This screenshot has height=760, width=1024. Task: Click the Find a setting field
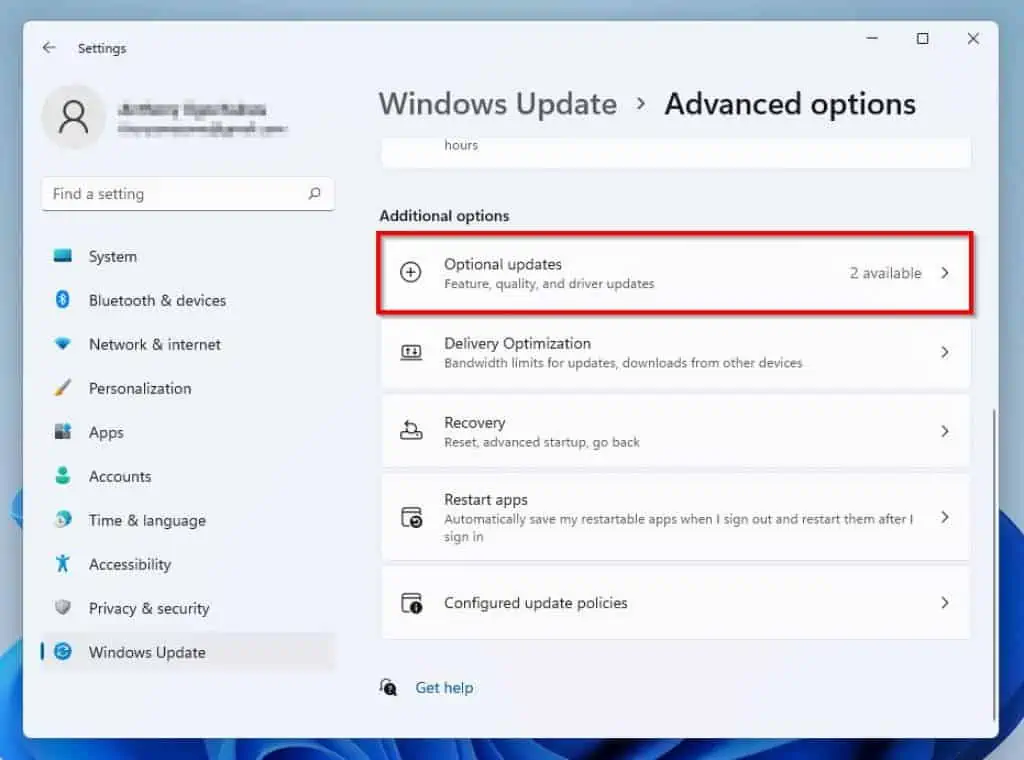pos(188,194)
